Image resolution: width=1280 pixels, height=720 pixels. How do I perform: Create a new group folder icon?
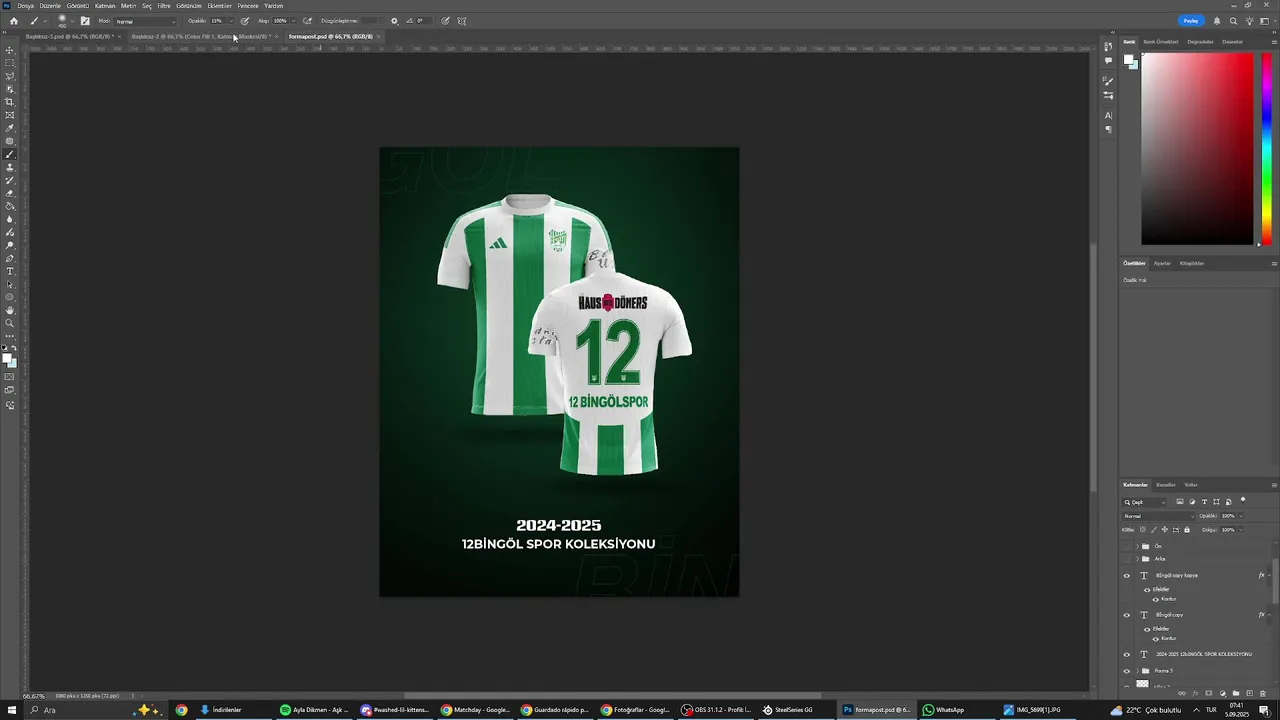(1236, 693)
